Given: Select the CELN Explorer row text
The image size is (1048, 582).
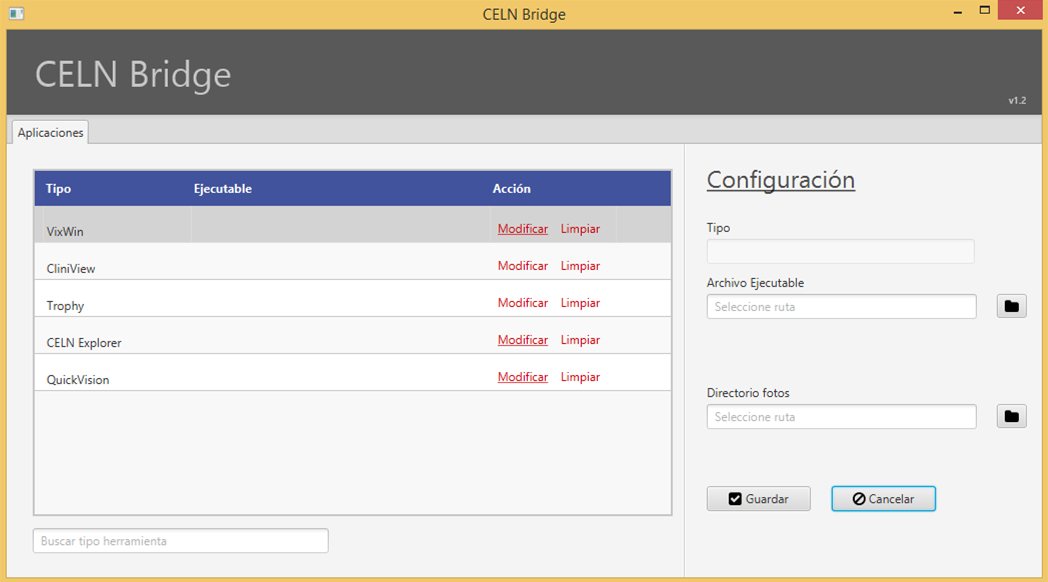Looking at the screenshot, I should pyautogui.click(x=84, y=343).
